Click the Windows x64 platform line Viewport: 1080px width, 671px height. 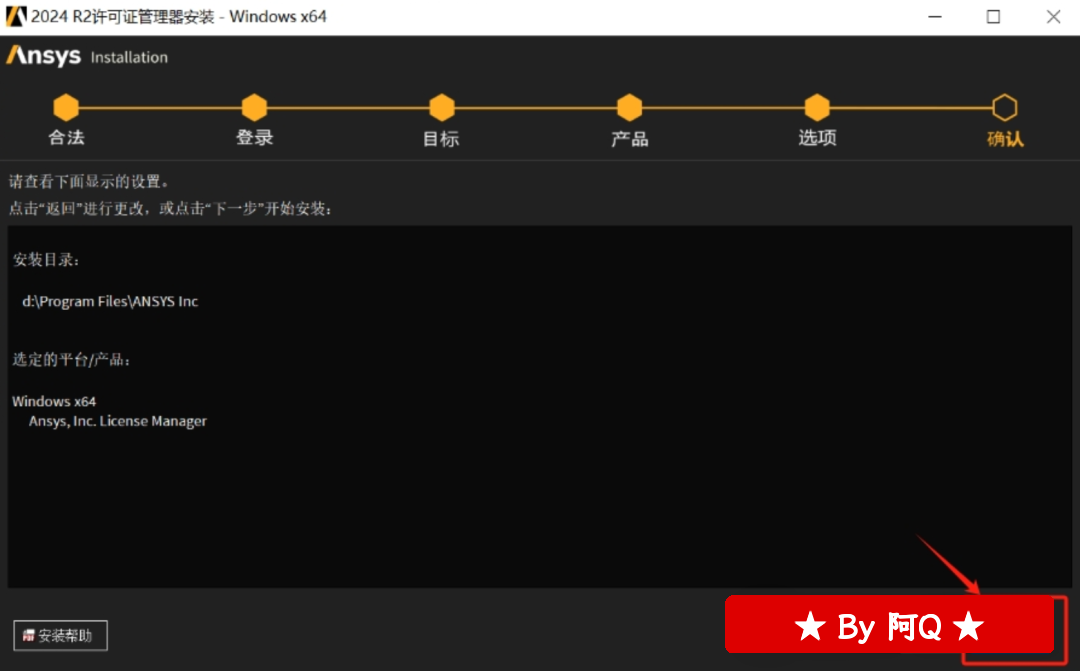tap(54, 401)
